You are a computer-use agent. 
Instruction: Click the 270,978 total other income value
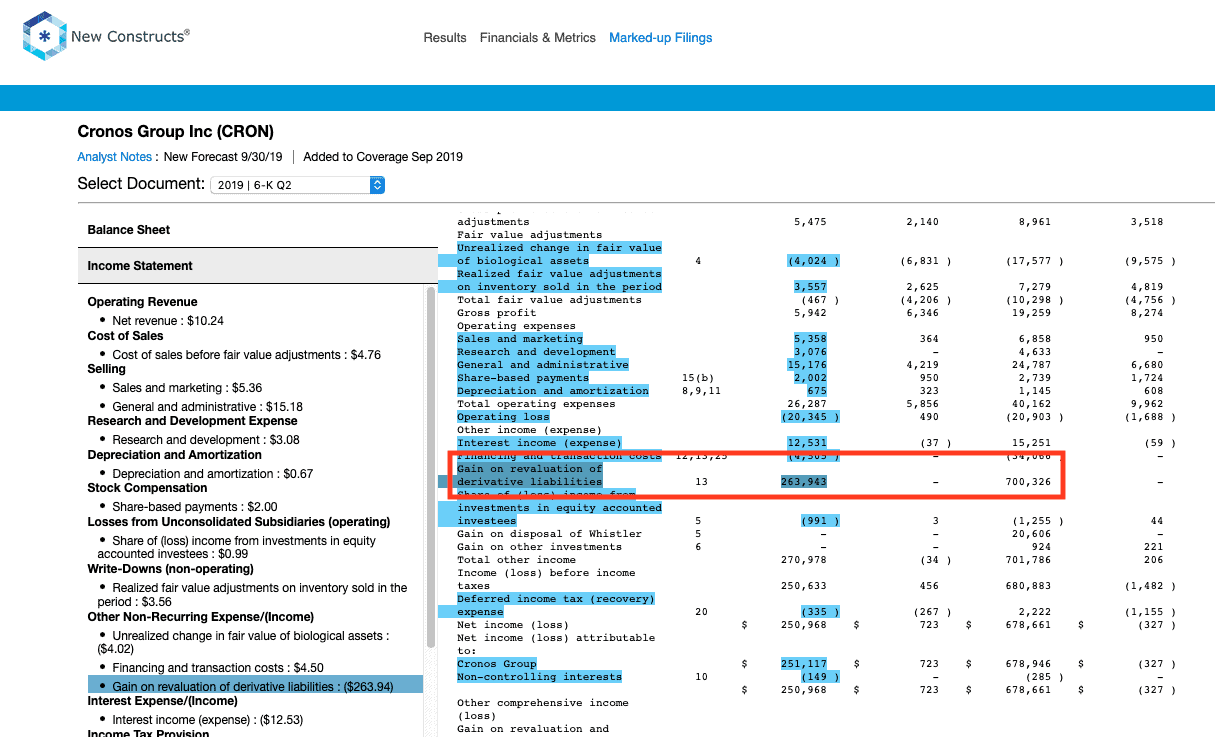(x=804, y=560)
